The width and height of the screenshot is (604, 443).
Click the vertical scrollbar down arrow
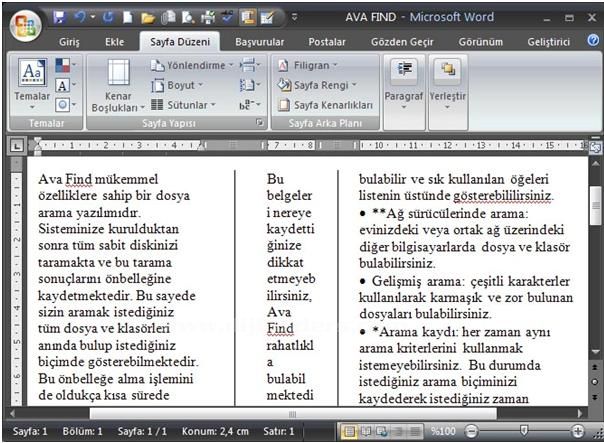596,352
